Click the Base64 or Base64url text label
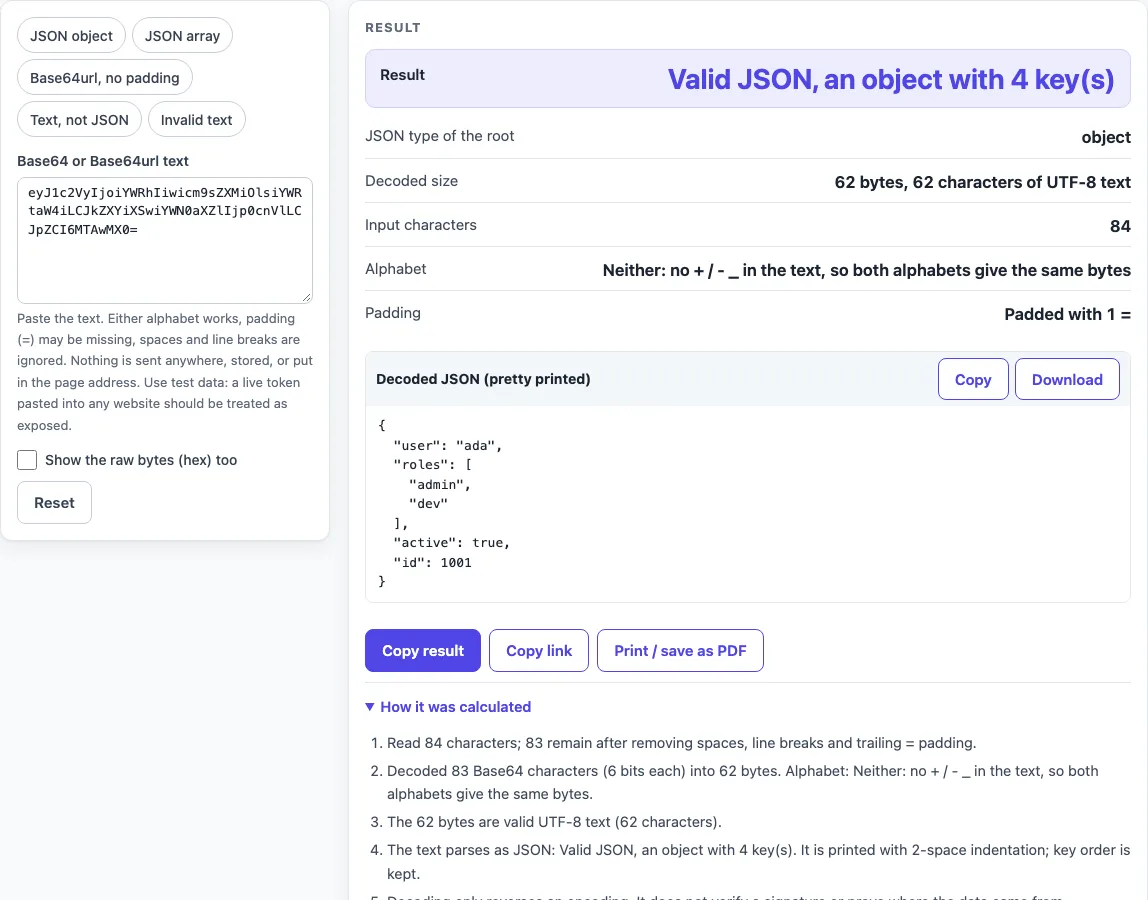Viewport: 1148px width, 900px height. [102, 161]
